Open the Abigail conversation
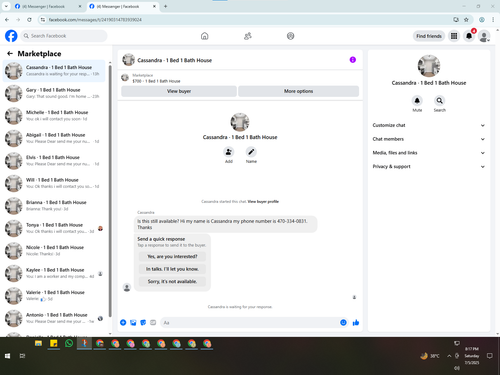The image size is (500, 375). click(54, 138)
